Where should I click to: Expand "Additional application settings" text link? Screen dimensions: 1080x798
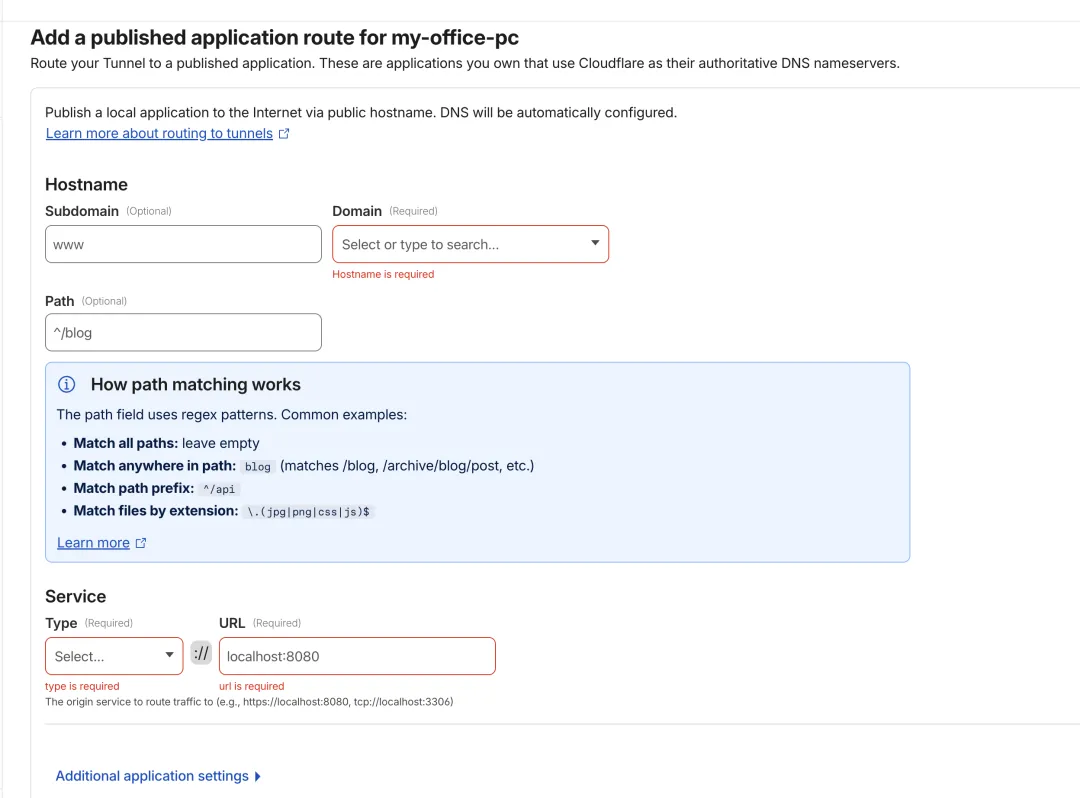152,776
